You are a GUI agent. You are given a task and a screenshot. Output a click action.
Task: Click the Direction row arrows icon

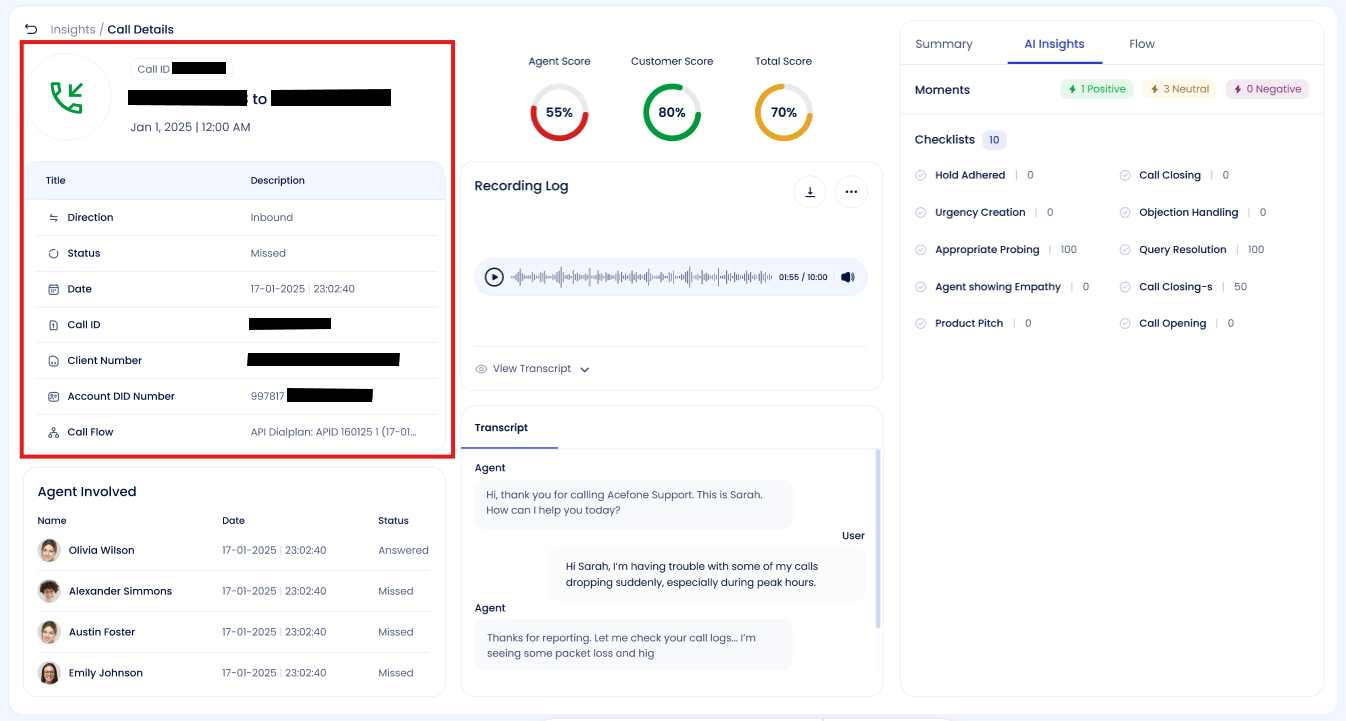[54, 217]
